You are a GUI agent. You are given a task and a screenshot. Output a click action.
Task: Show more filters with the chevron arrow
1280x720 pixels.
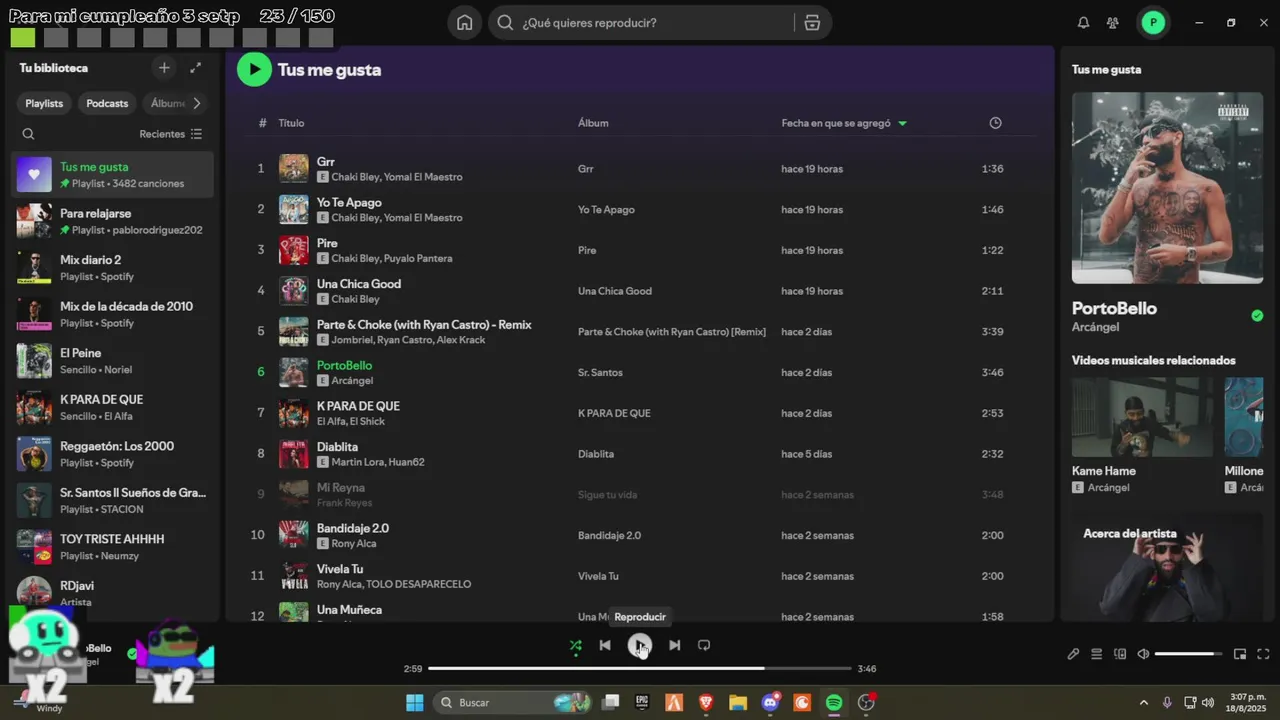[x=197, y=103]
